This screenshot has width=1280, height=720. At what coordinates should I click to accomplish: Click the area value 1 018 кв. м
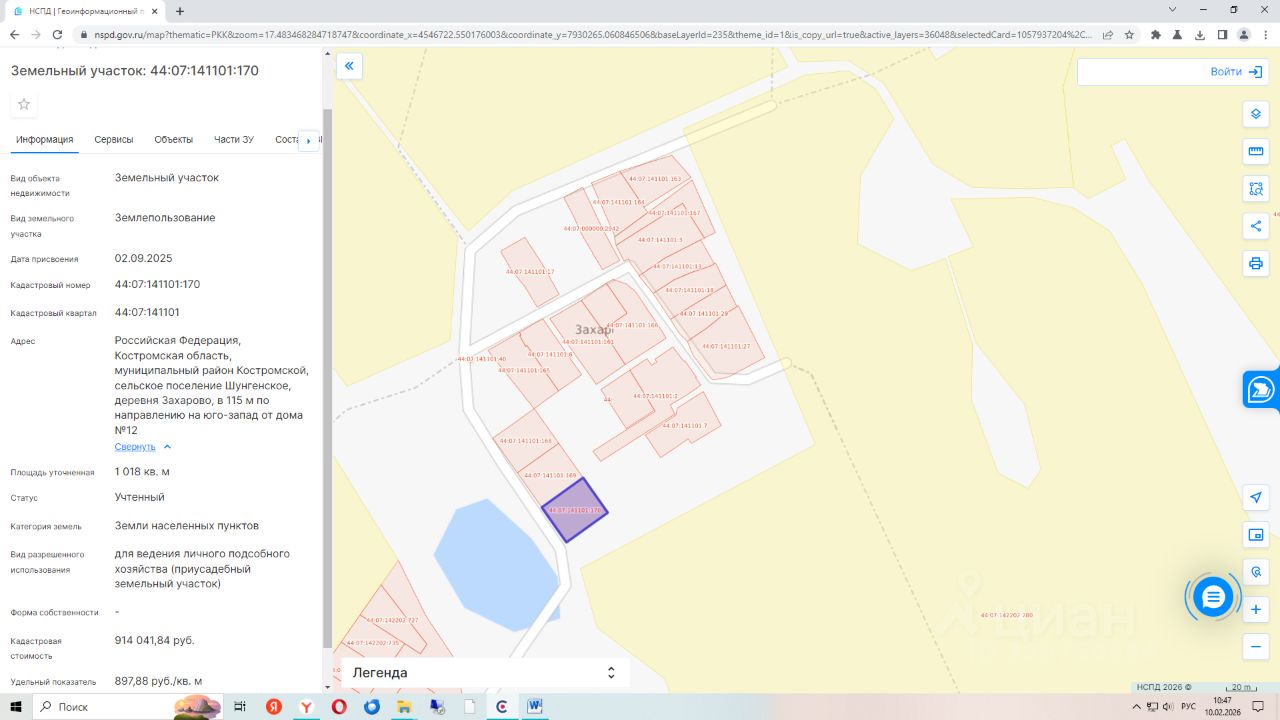(x=142, y=472)
